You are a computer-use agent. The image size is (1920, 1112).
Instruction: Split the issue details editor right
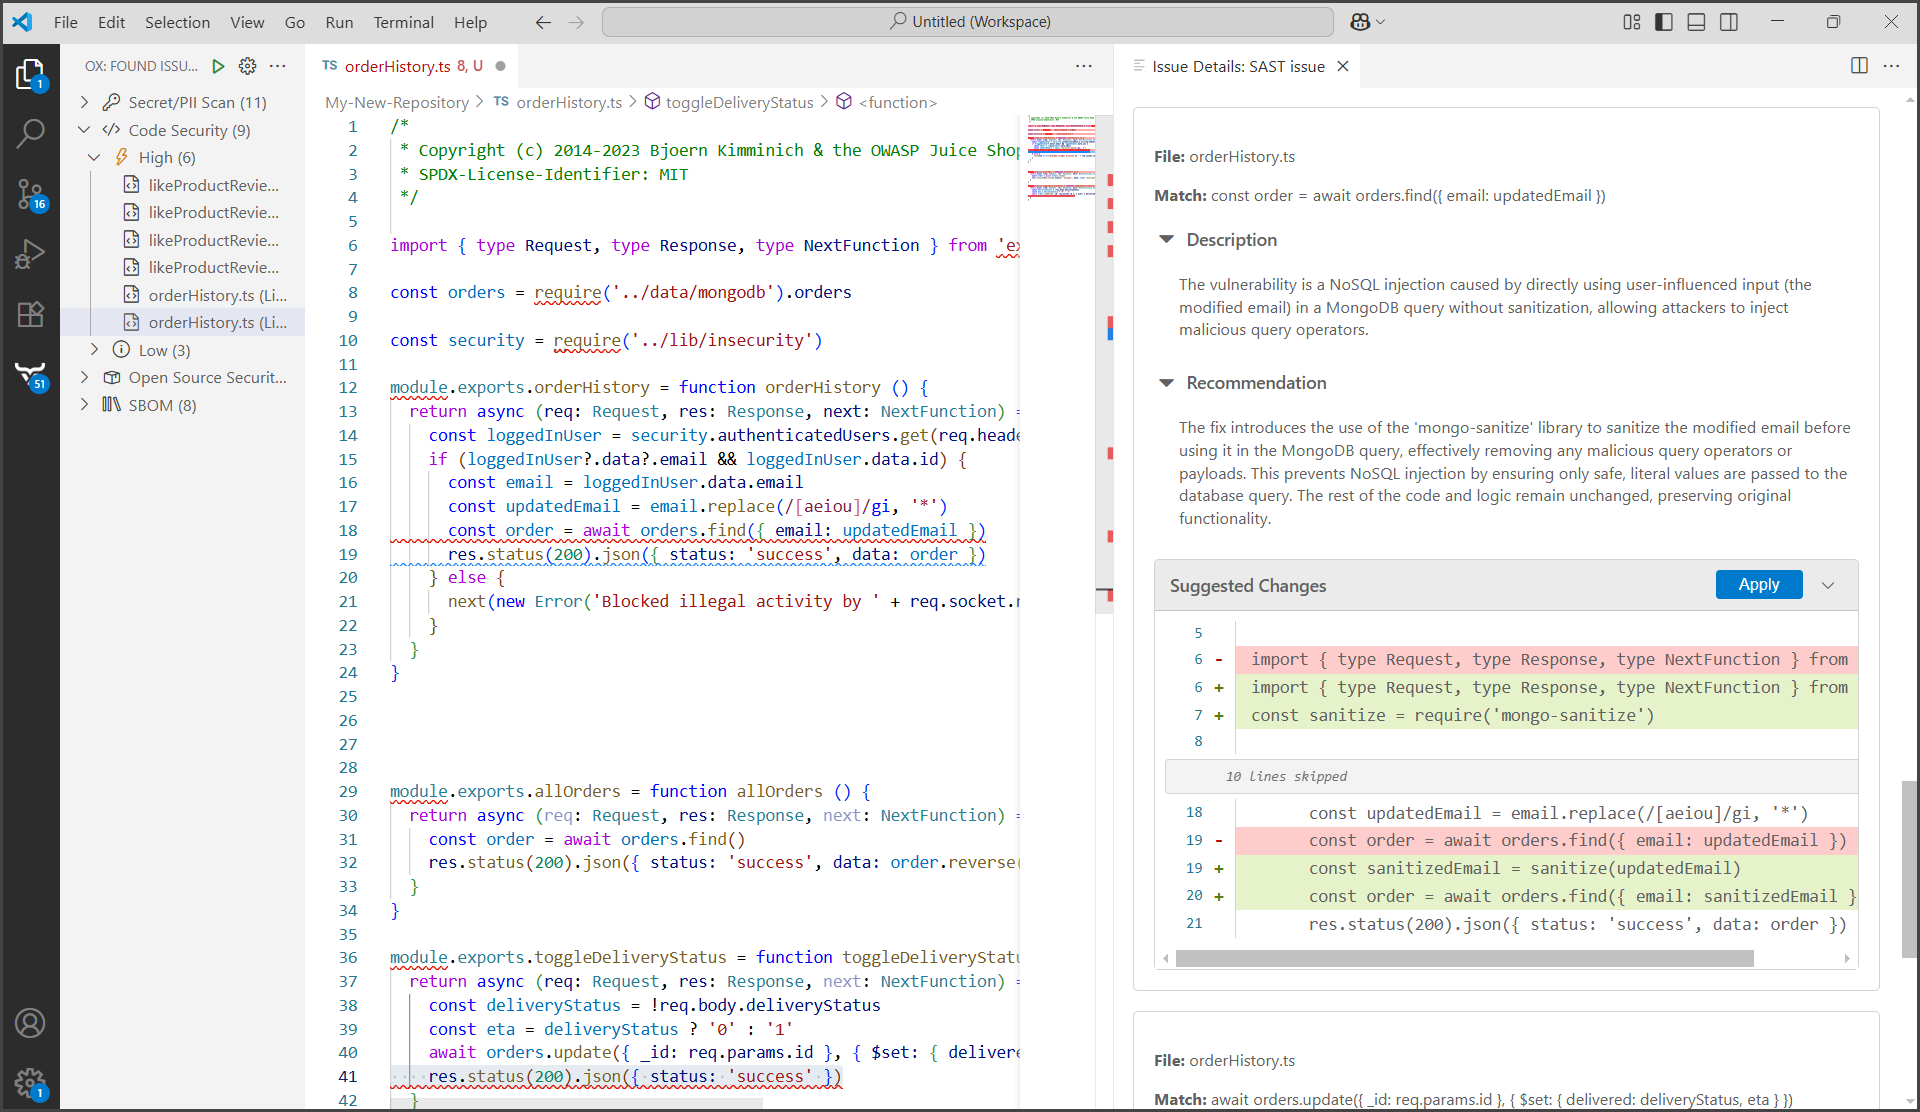click(x=1859, y=66)
